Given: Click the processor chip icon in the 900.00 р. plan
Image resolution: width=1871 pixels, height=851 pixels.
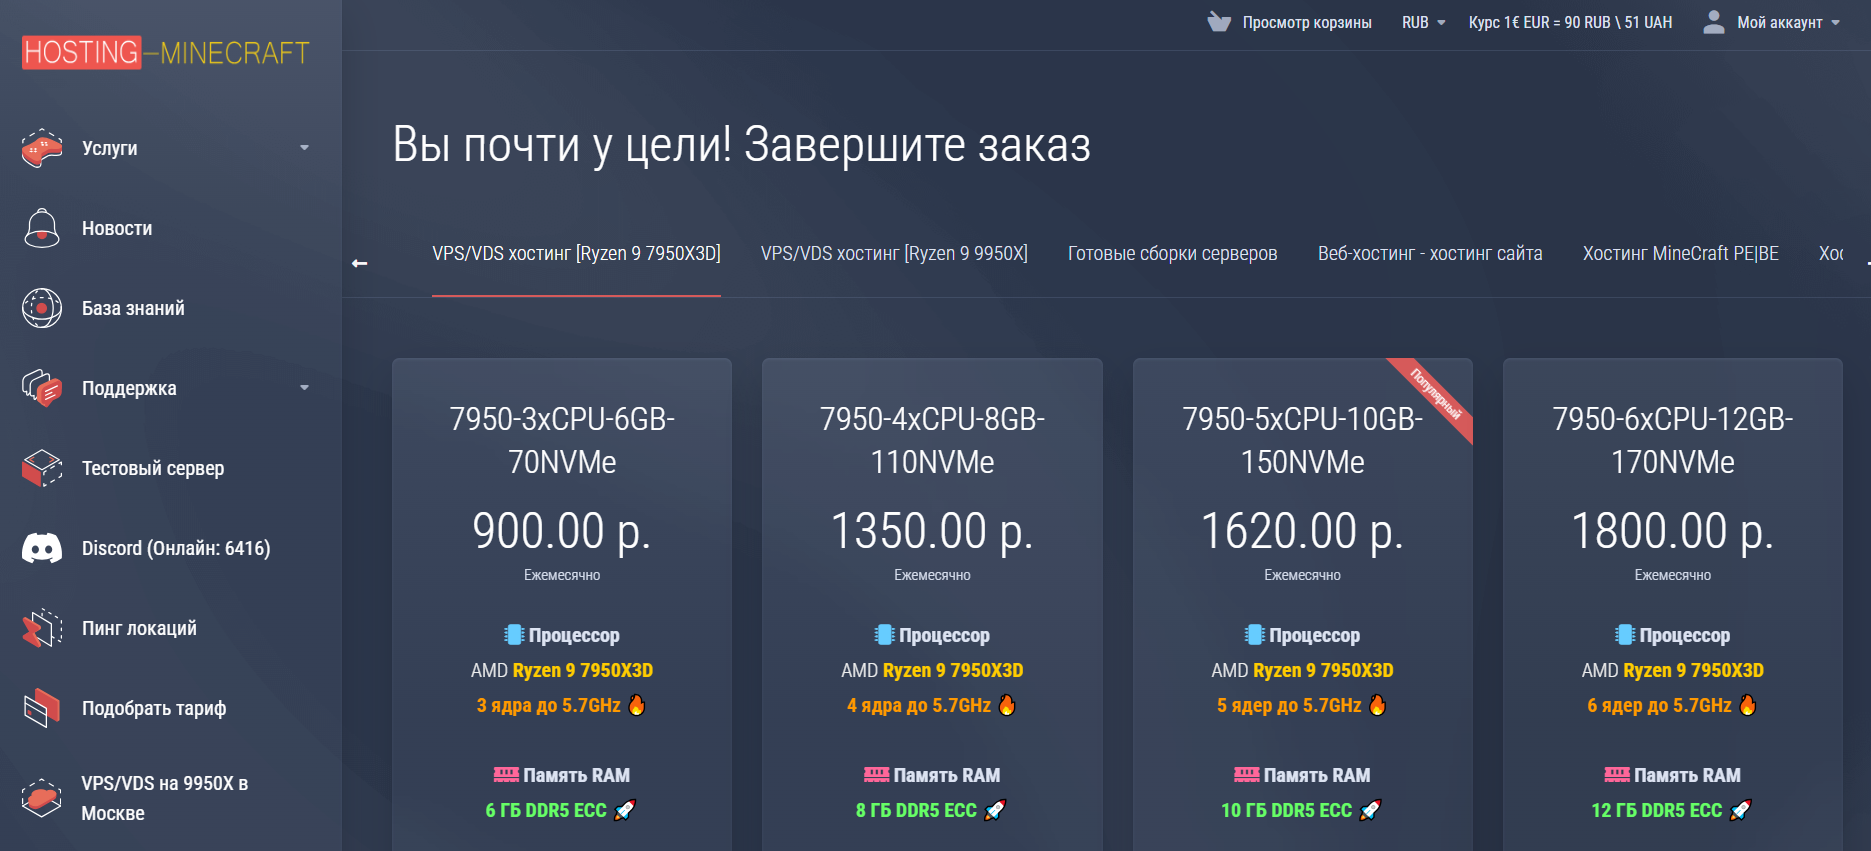Looking at the screenshot, I should (514, 635).
